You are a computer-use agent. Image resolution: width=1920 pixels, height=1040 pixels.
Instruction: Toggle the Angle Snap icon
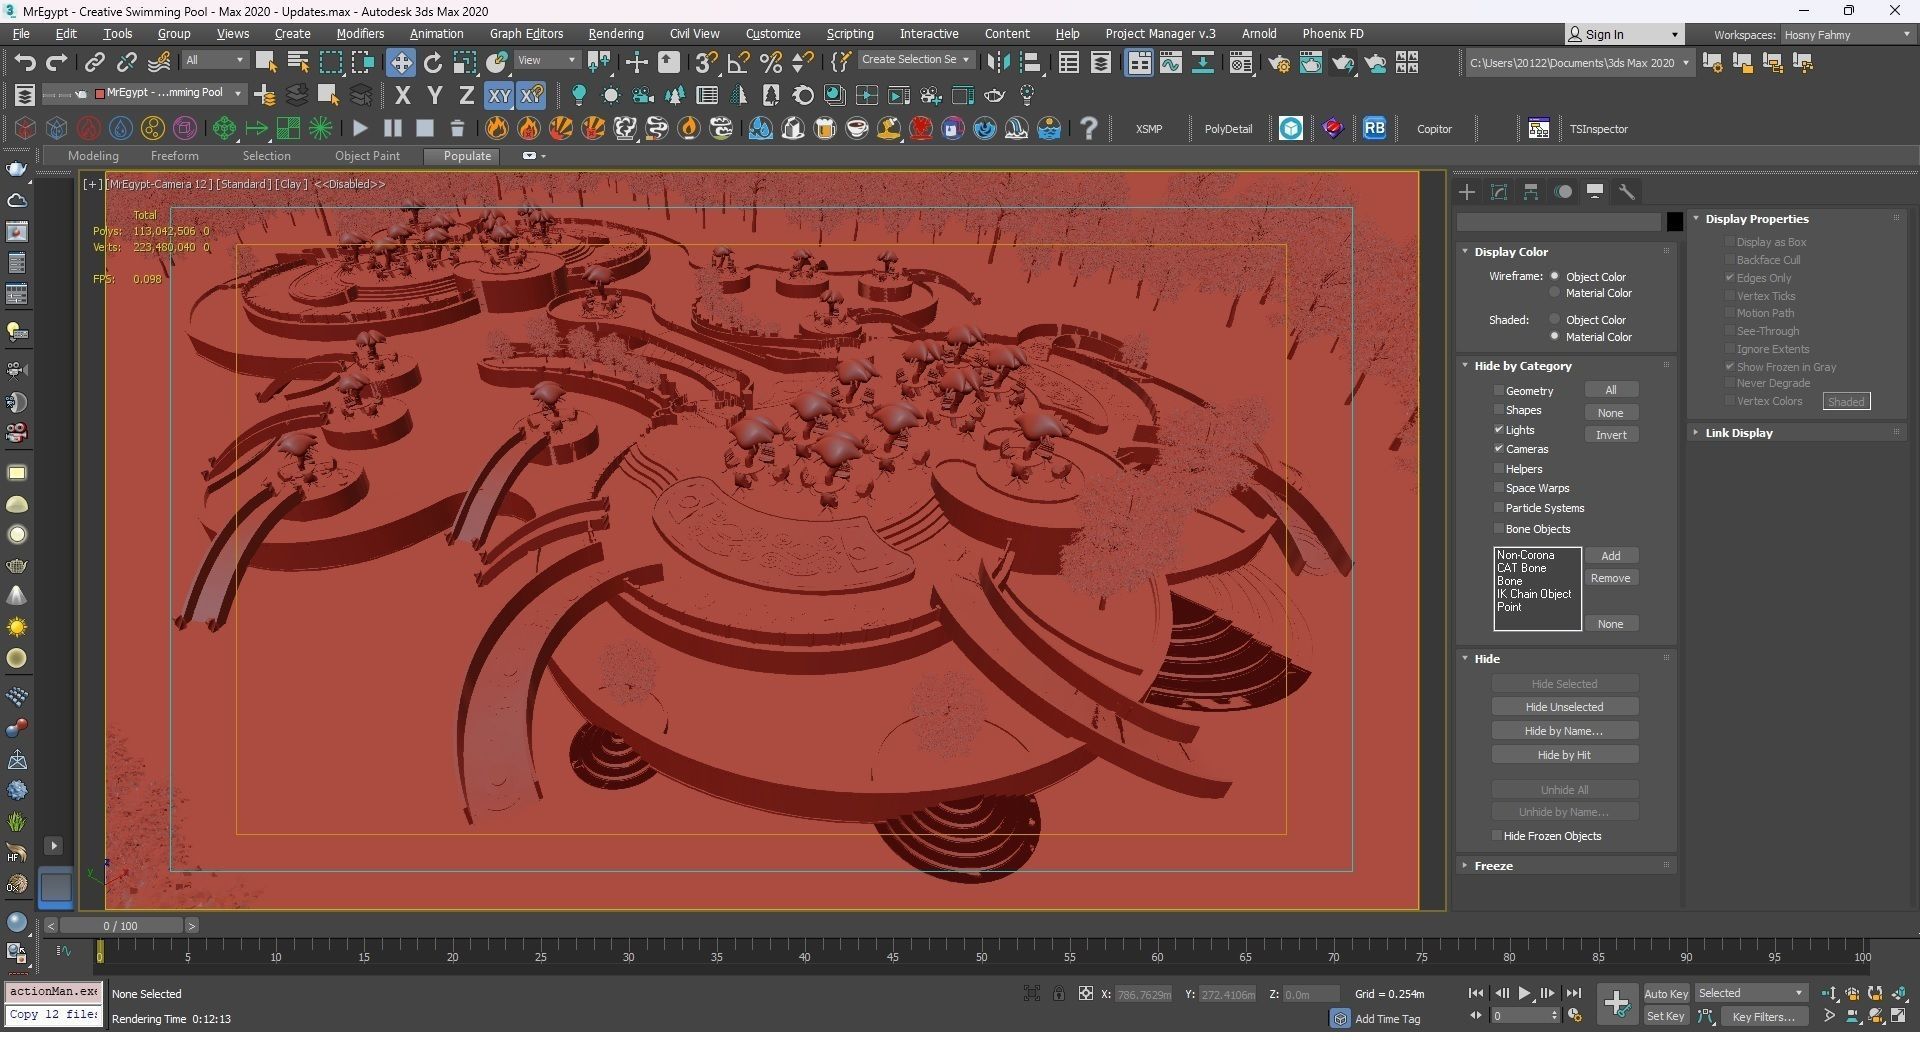click(x=738, y=63)
